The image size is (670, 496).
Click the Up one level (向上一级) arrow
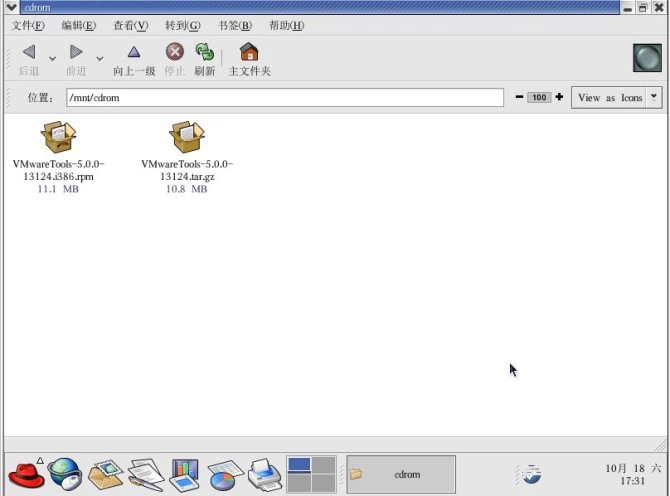tap(134, 53)
